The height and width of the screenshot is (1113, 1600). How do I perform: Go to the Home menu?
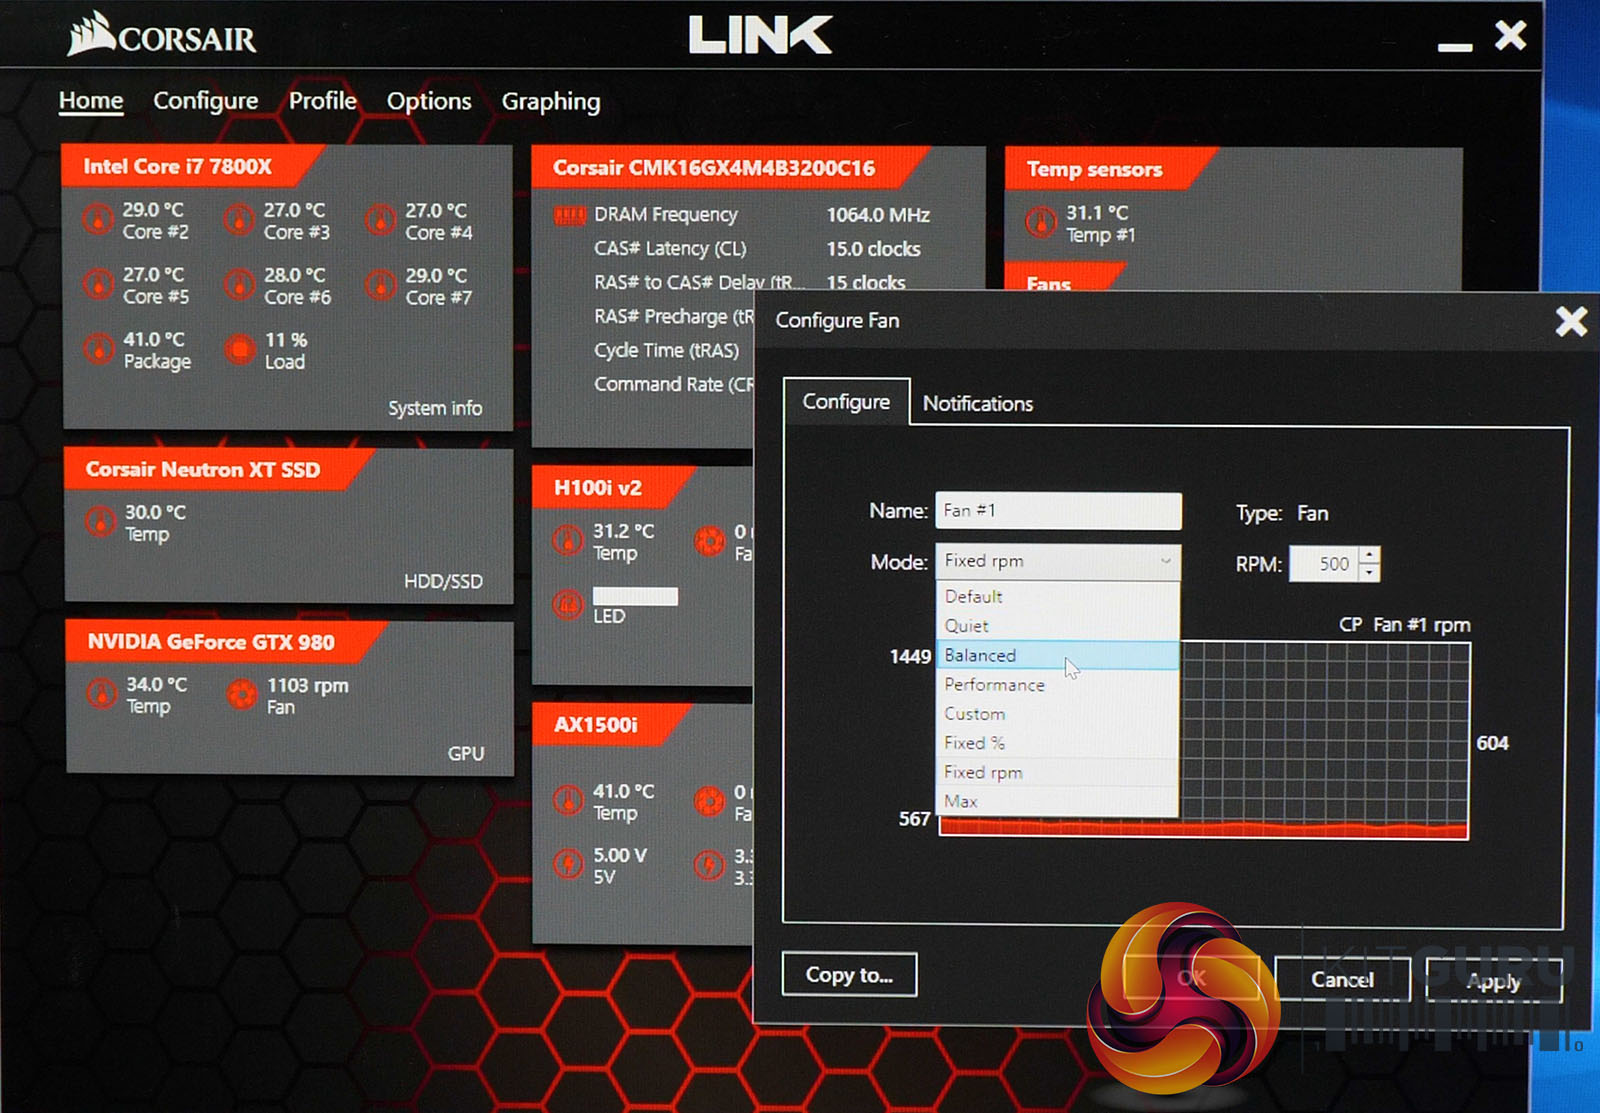pos(91,100)
